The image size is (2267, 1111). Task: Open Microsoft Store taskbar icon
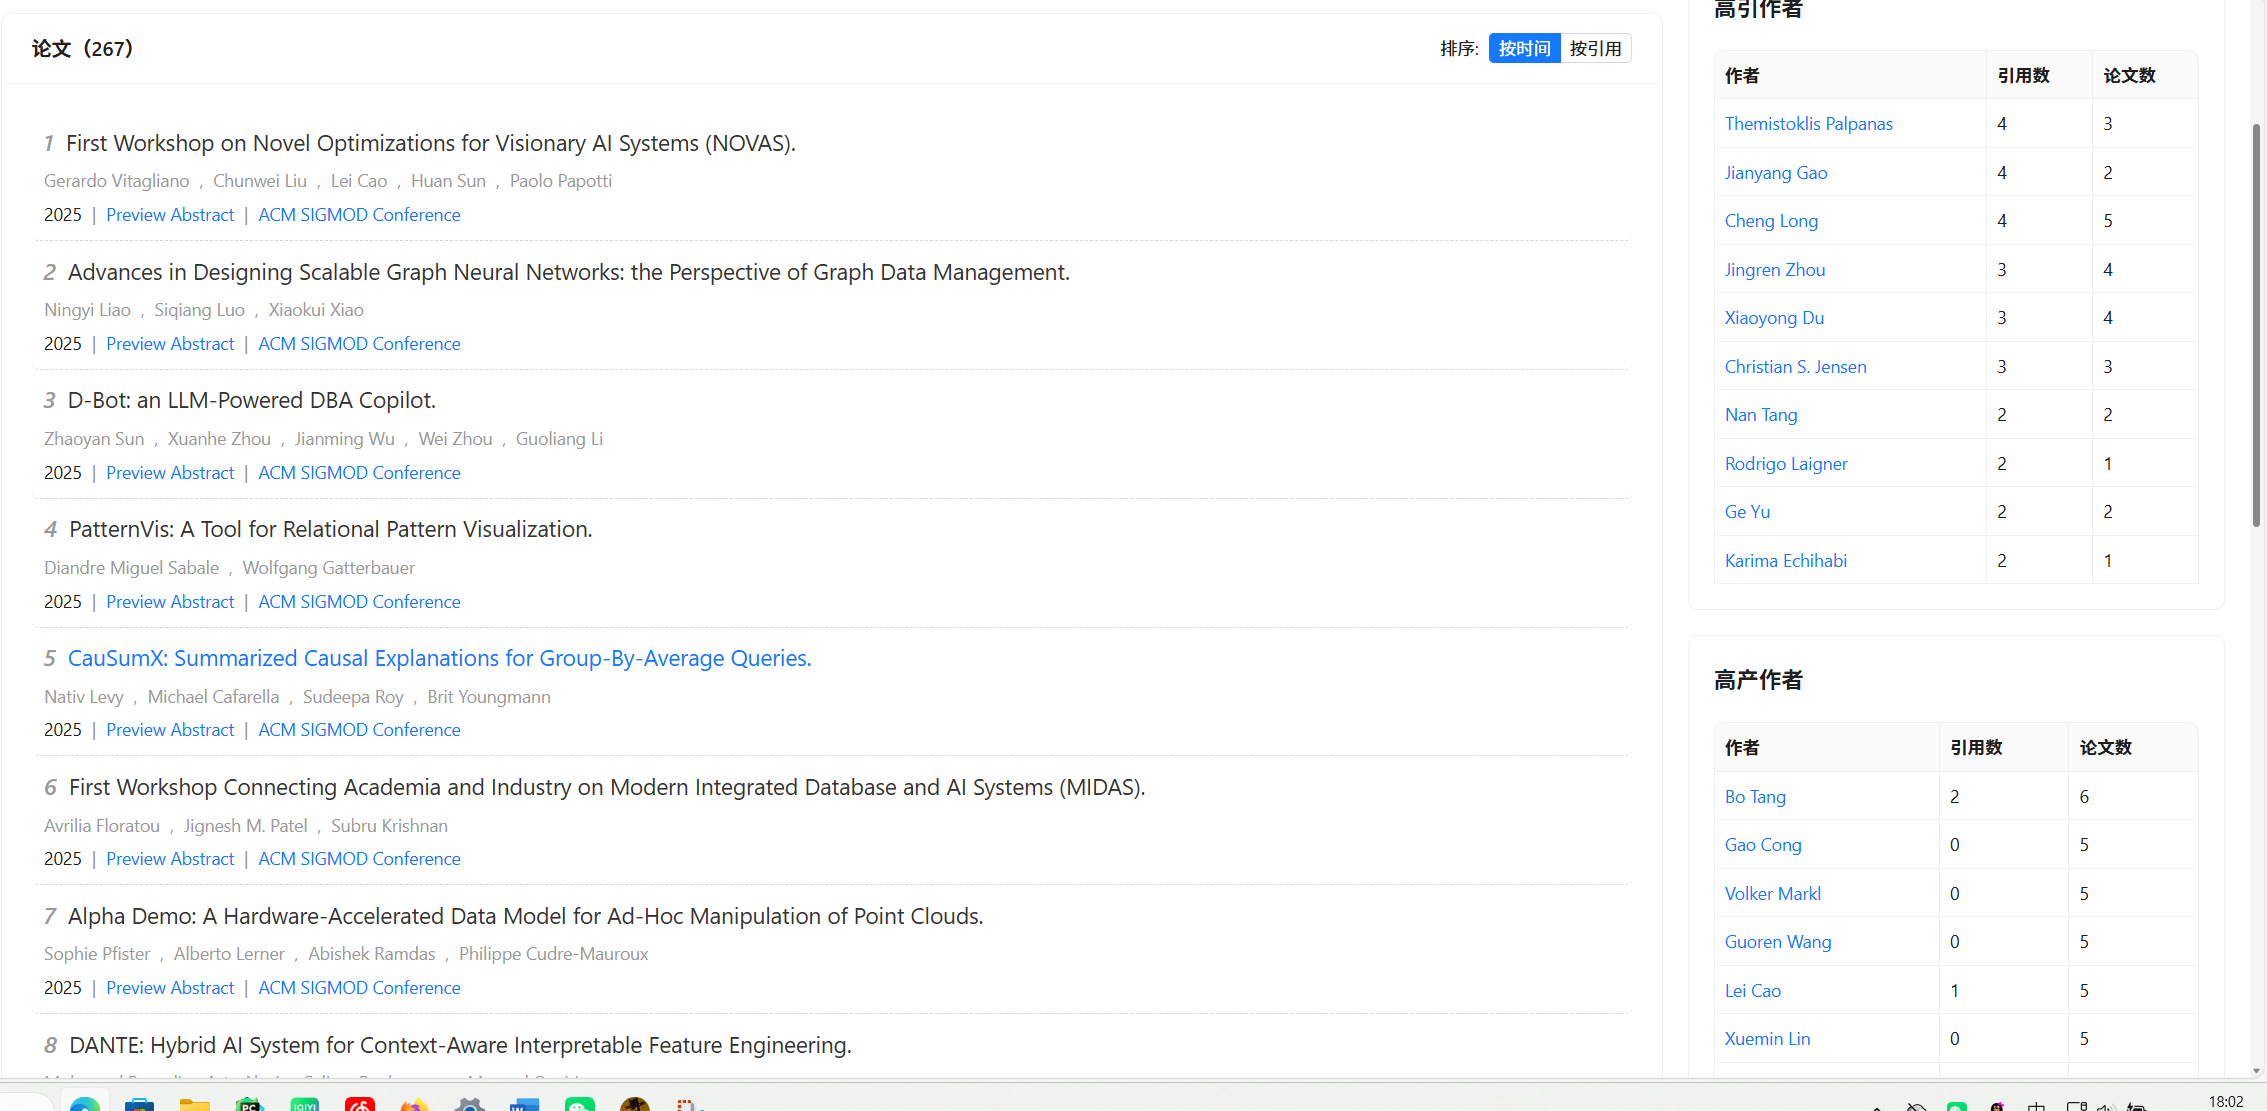[139, 1104]
